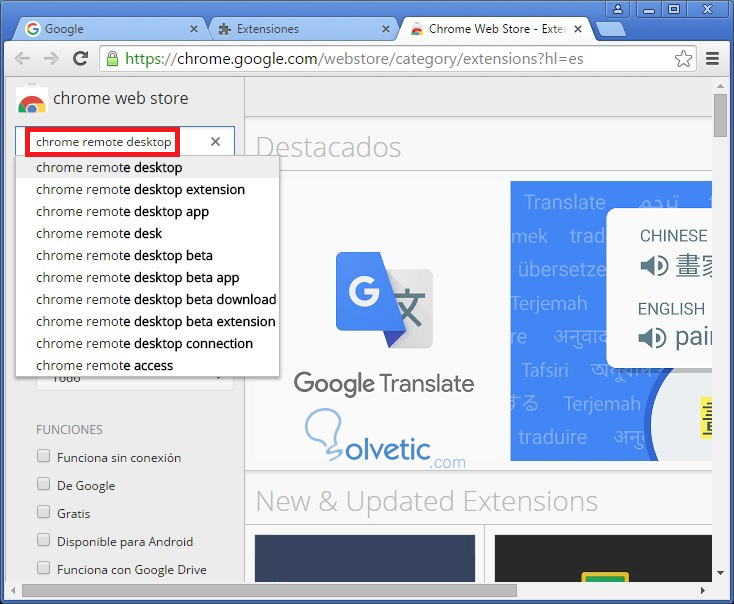The height and width of the screenshot is (604, 734).
Task: Close the Google tab
Action: tap(193, 29)
